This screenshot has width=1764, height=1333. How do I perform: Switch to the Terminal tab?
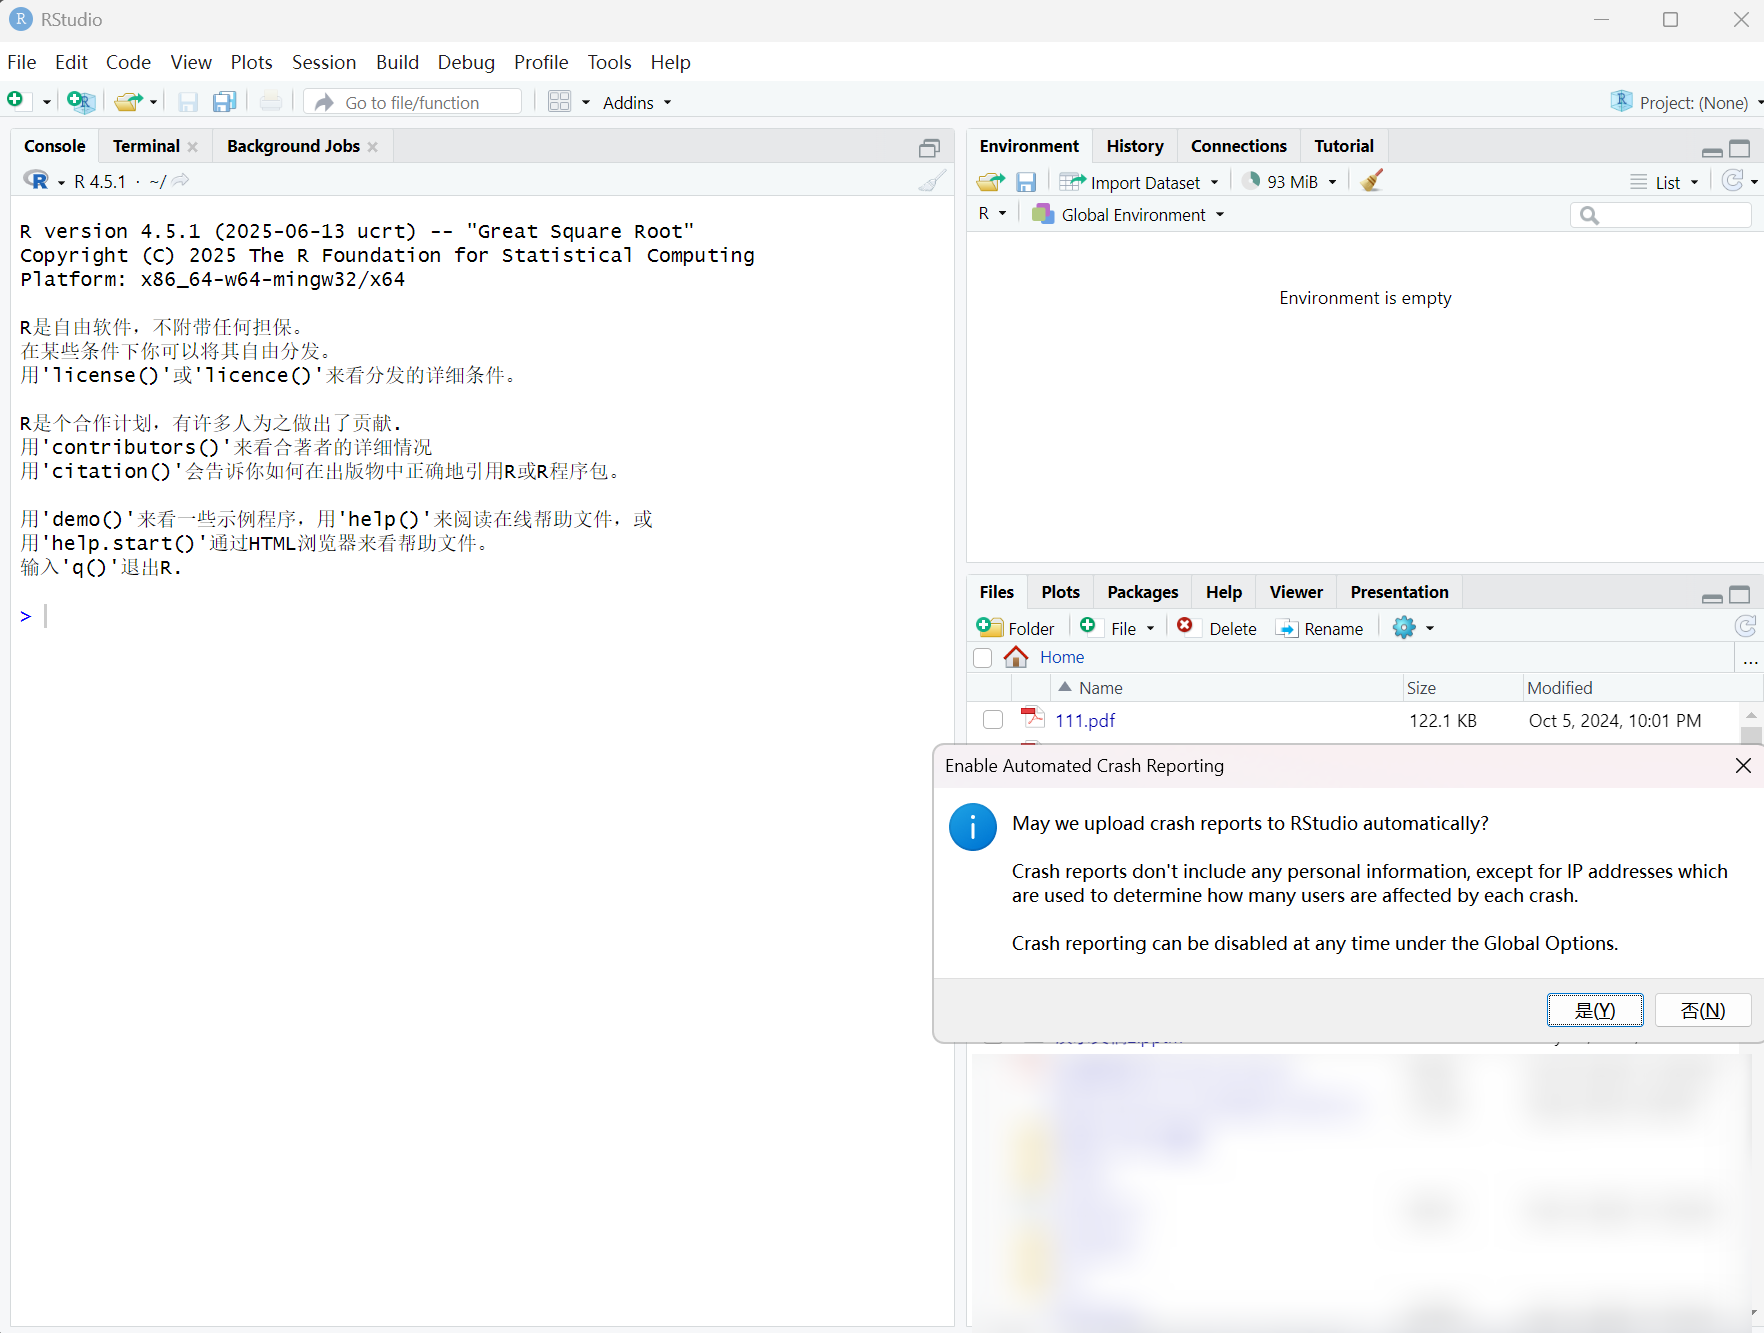(x=146, y=146)
